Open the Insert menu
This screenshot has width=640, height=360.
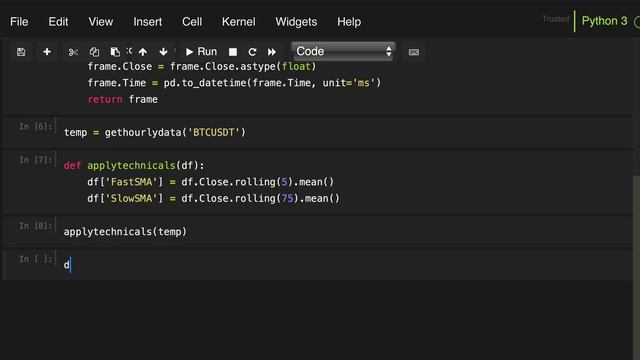coord(148,22)
